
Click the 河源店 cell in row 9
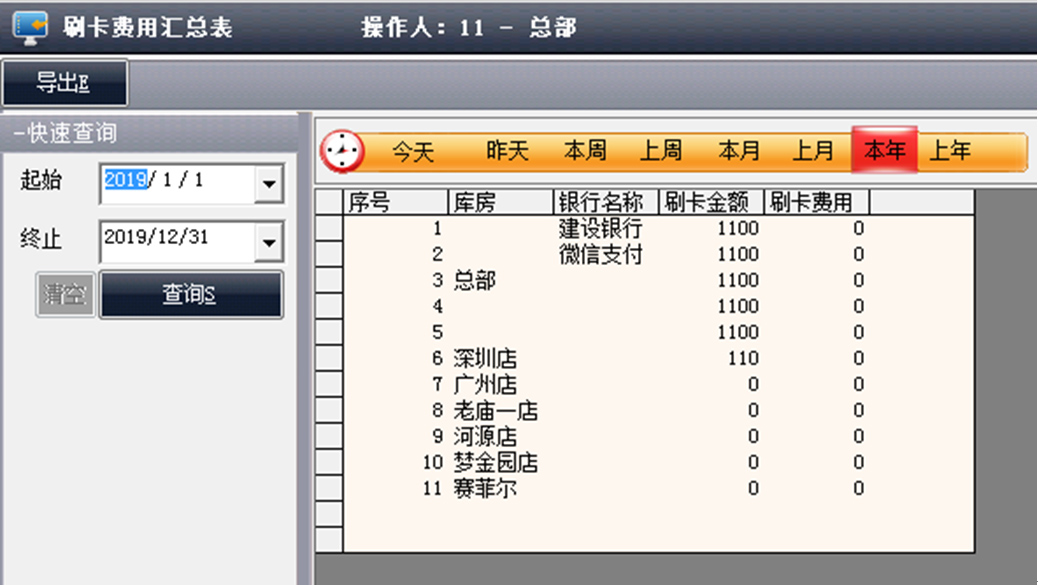pos(485,437)
